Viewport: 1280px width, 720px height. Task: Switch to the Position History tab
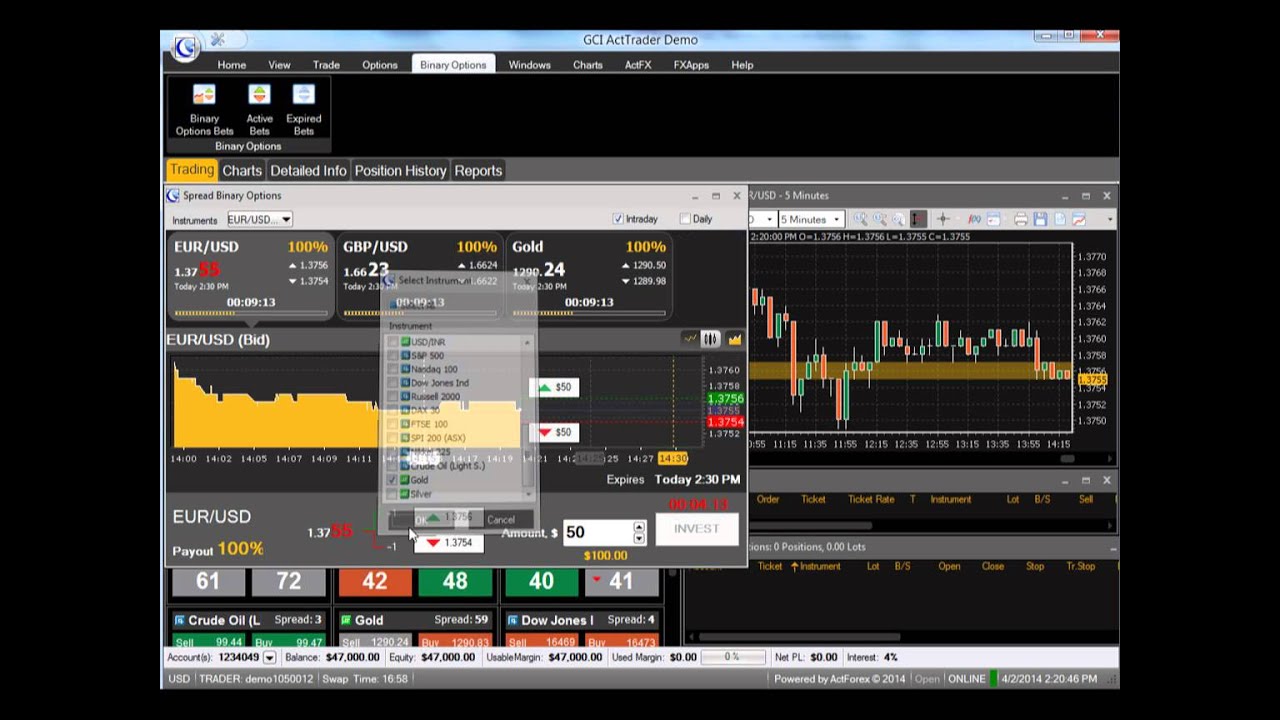point(400,171)
